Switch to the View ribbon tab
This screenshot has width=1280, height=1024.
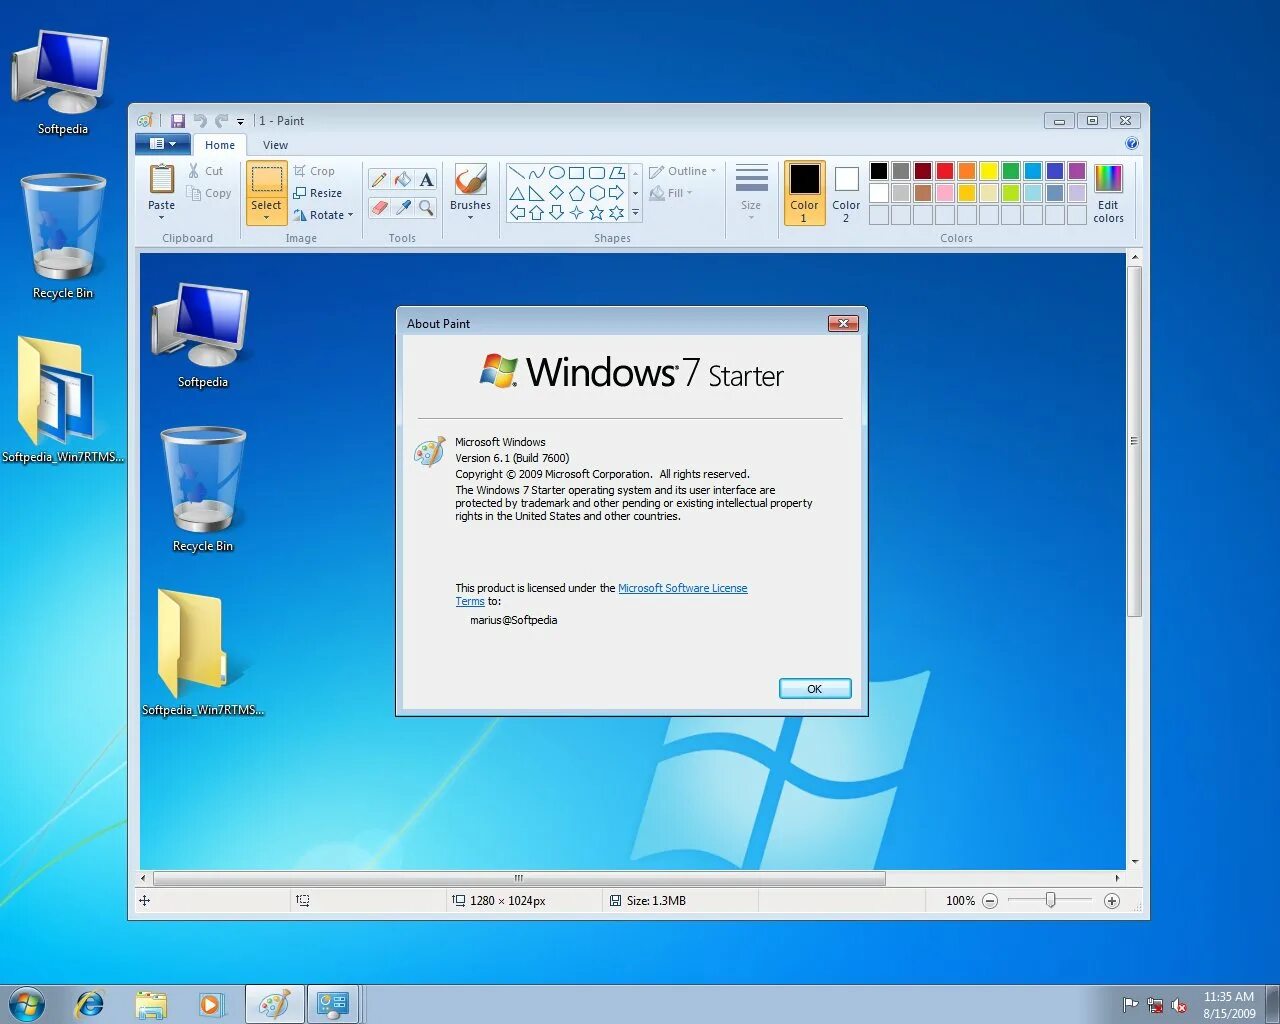275,145
